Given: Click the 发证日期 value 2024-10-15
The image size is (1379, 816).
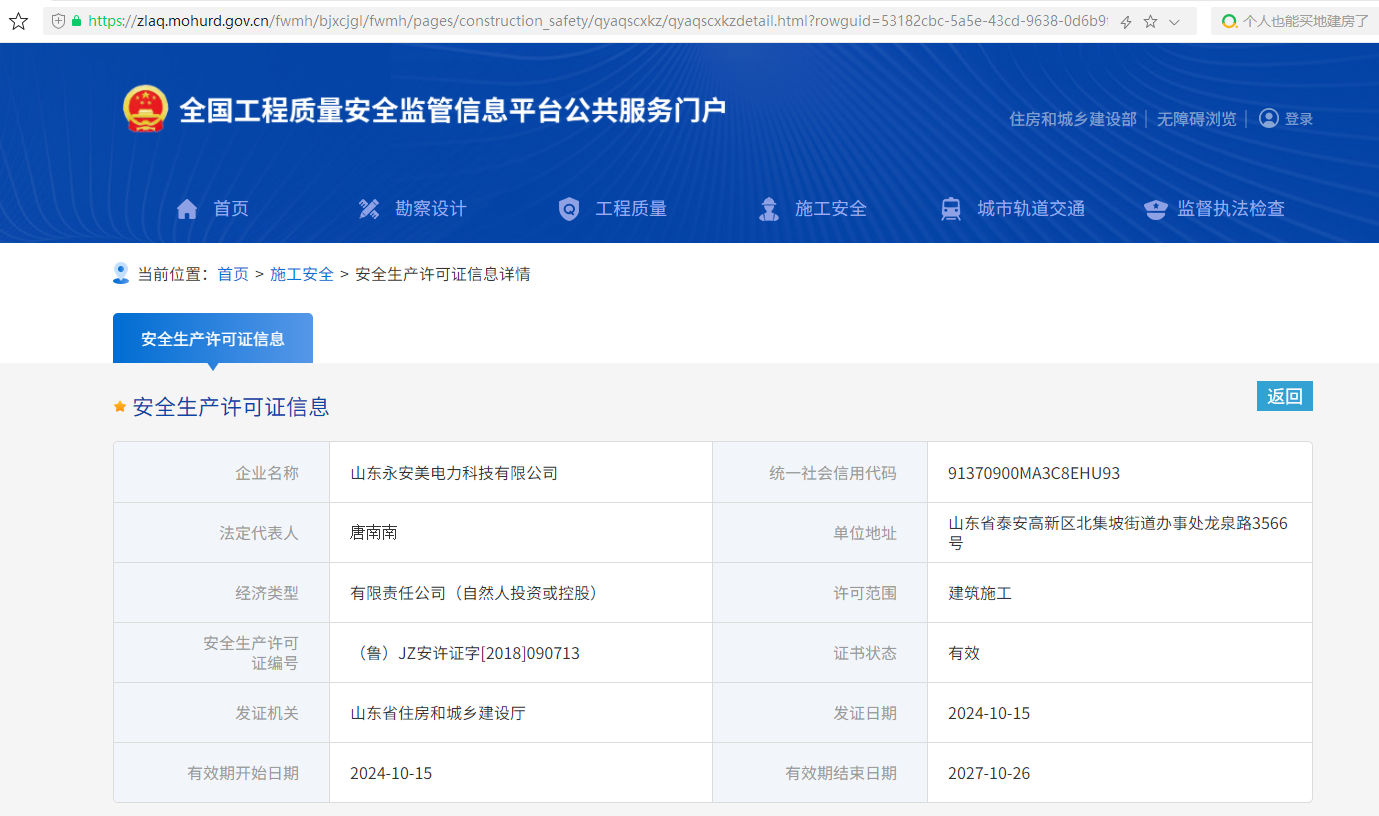Looking at the screenshot, I should pyautogui.click(x=989, y=713).
